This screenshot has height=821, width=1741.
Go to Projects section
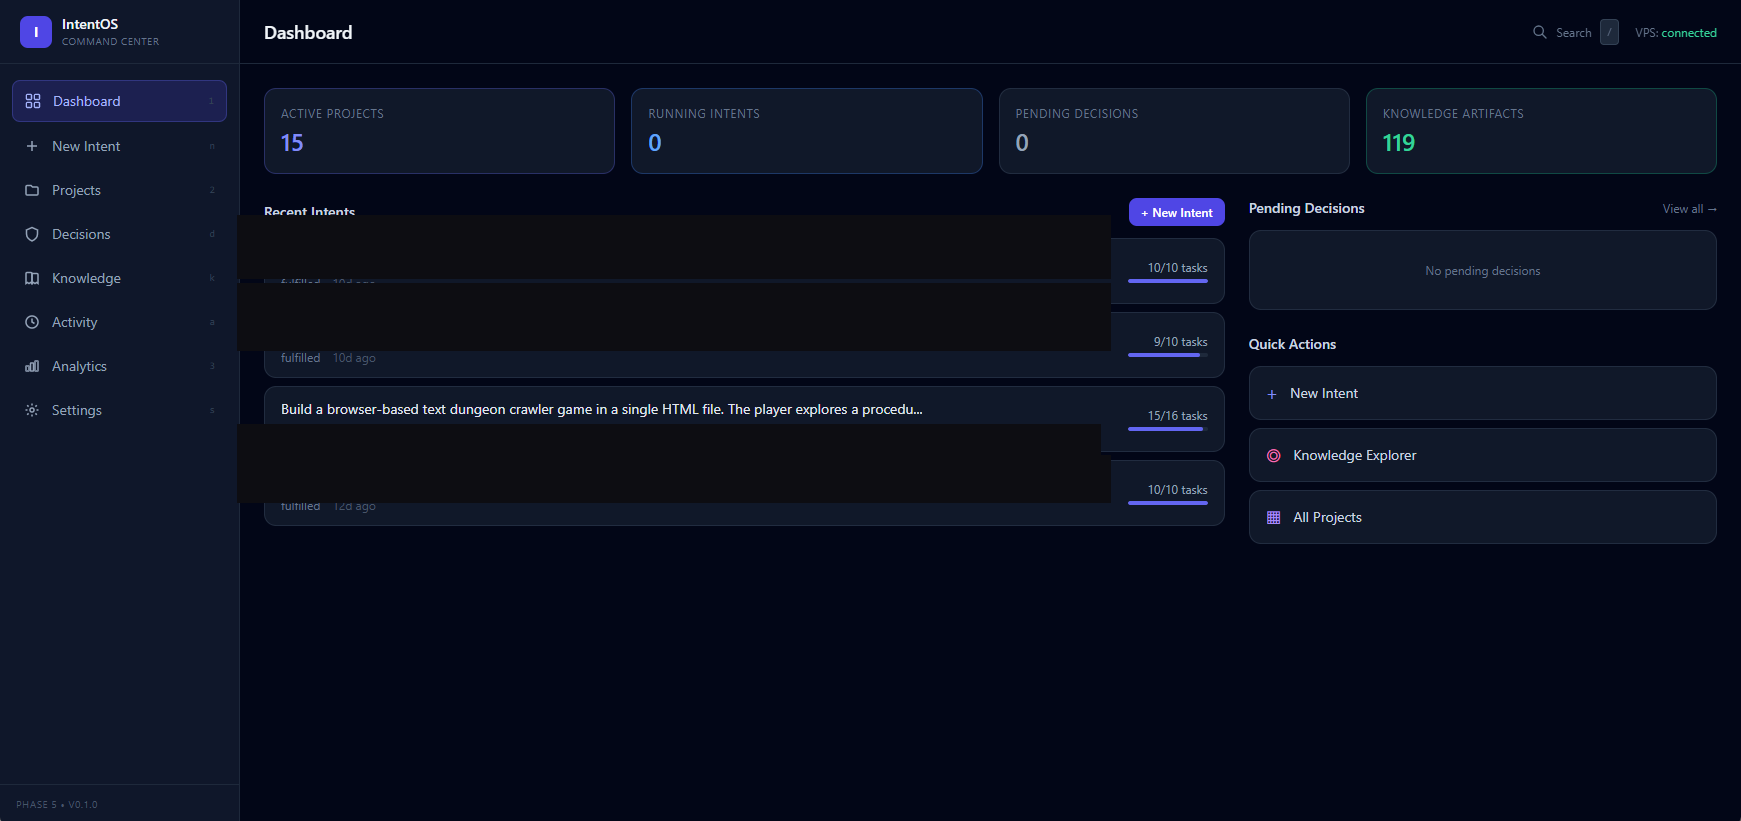pos(119,190)
